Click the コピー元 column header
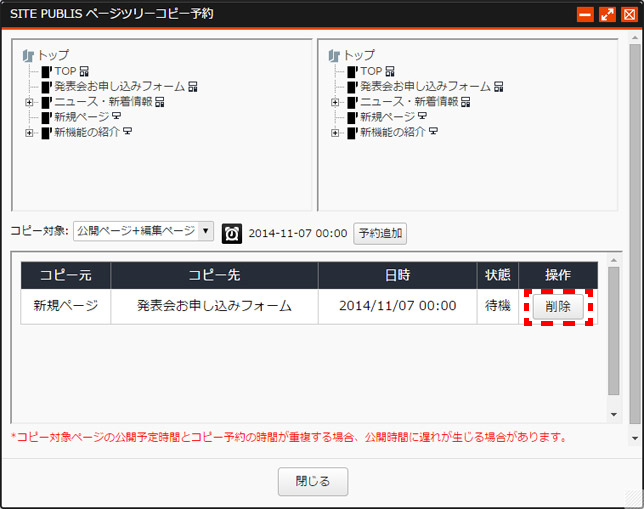Screen dimensions: 644x509 click(x=66, y=275)
